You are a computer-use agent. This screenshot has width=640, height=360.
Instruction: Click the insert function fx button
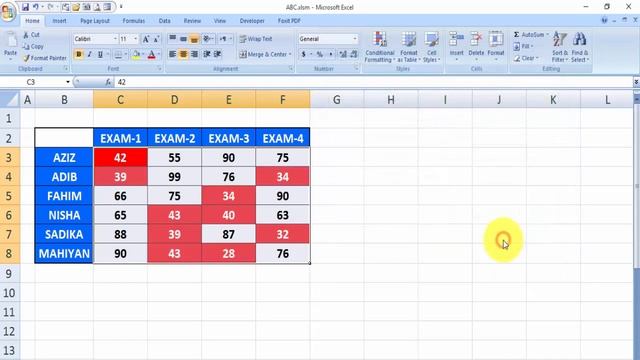click(x=108, y=82)
